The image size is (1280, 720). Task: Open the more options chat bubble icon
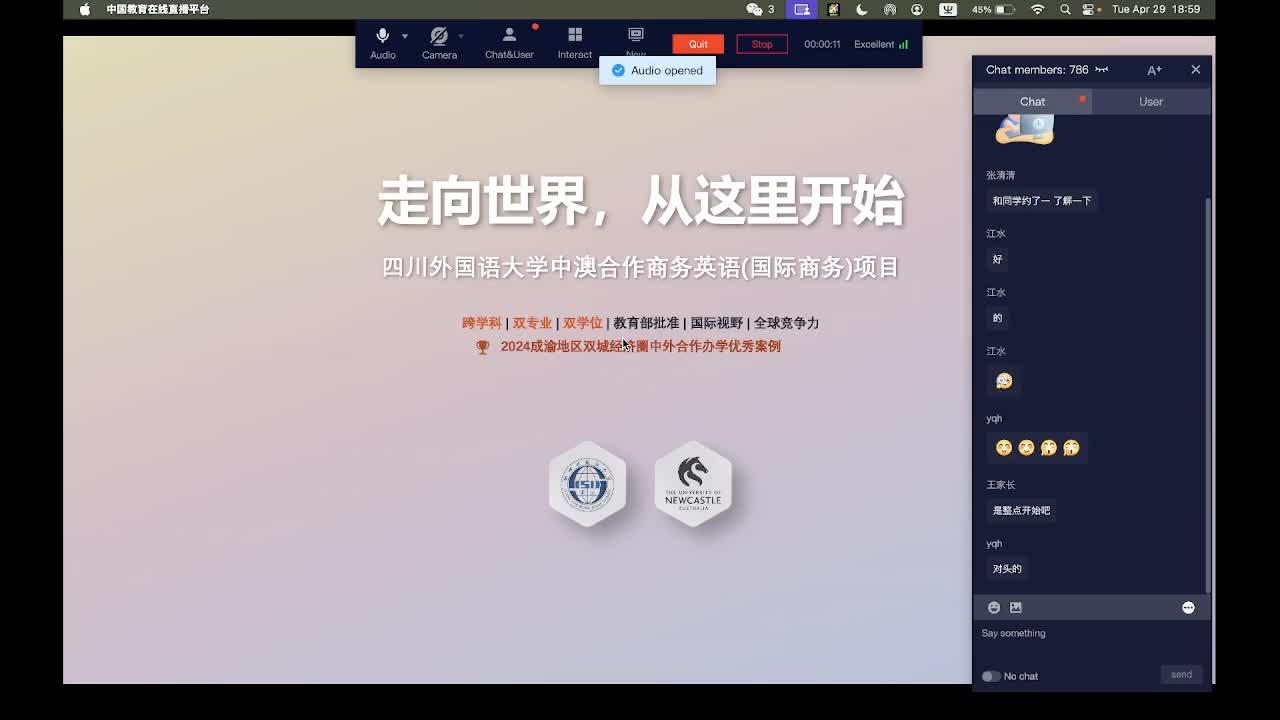pyautogui.click(x=1188, y=607)
